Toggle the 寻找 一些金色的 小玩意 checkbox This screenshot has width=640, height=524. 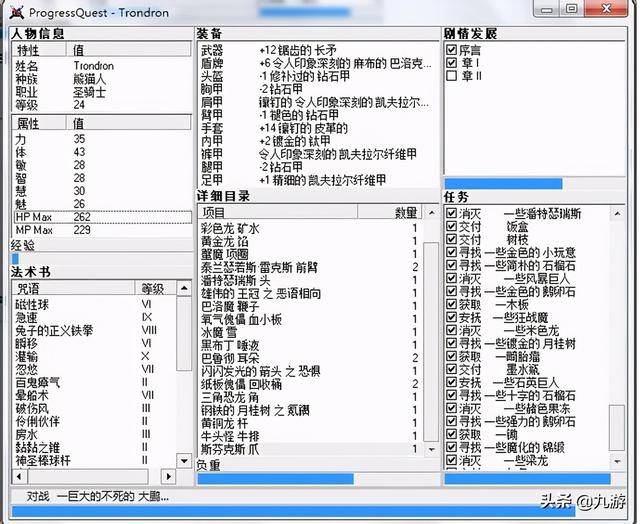click(x=451, y=252)
